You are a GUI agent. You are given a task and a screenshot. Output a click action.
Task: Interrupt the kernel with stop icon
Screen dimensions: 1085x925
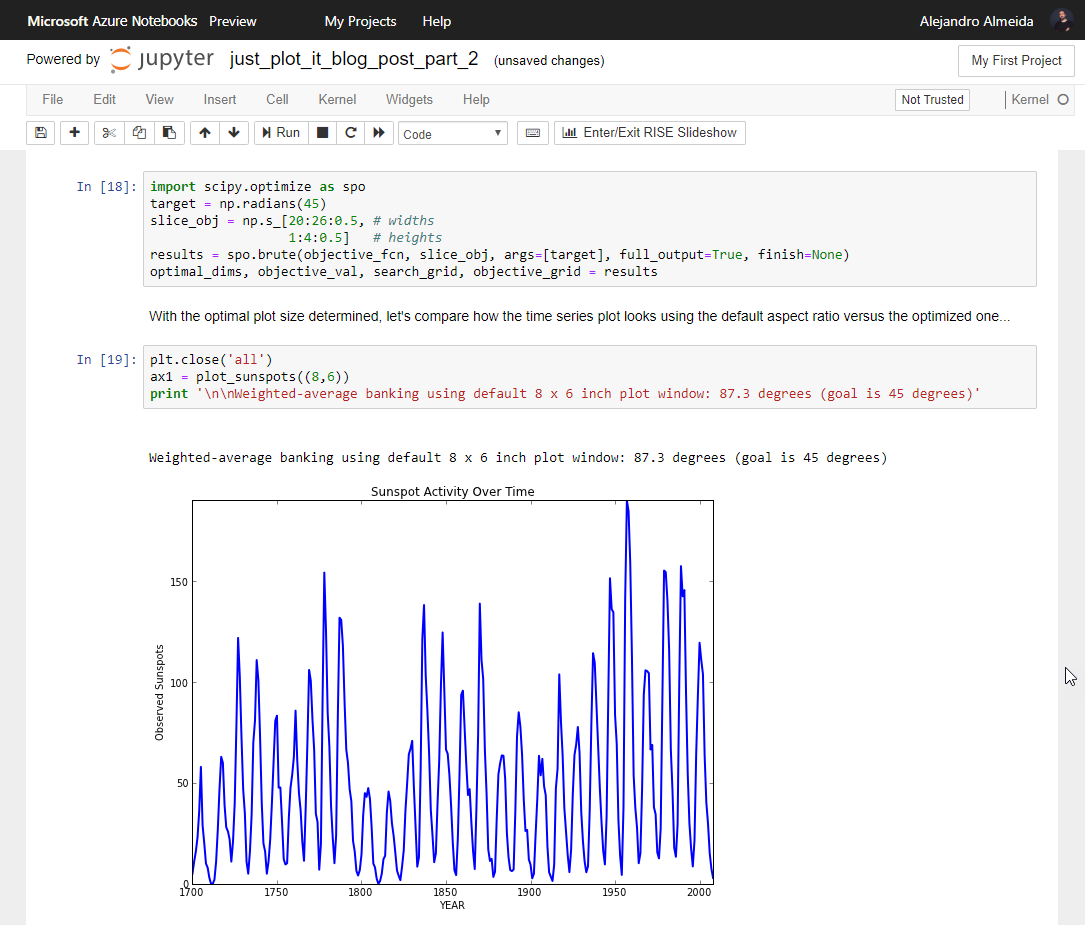[322, 133]
